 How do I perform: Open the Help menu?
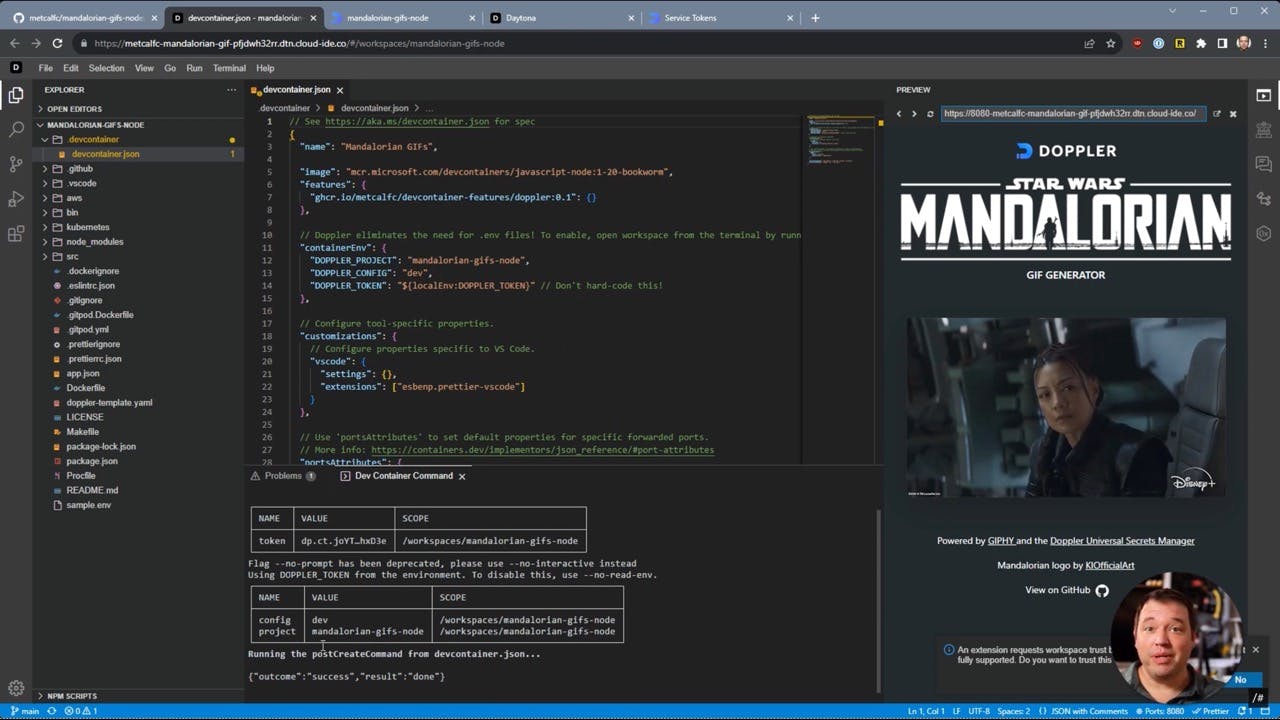(265, 68)
